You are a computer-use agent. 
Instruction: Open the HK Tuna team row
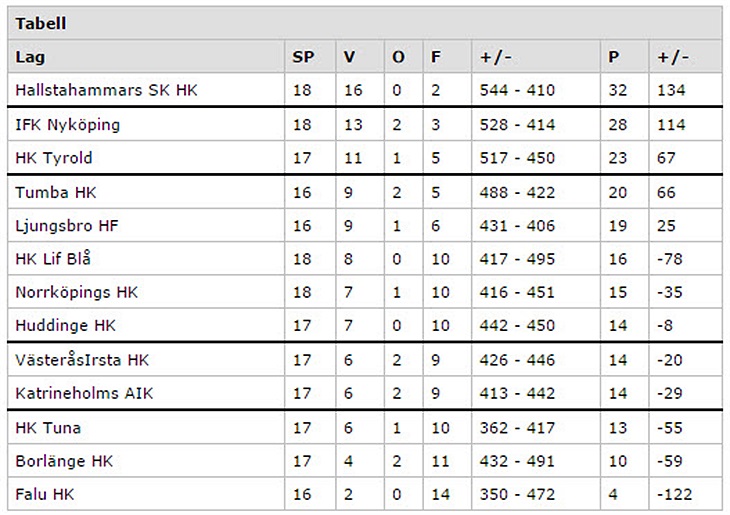[48, 428]
